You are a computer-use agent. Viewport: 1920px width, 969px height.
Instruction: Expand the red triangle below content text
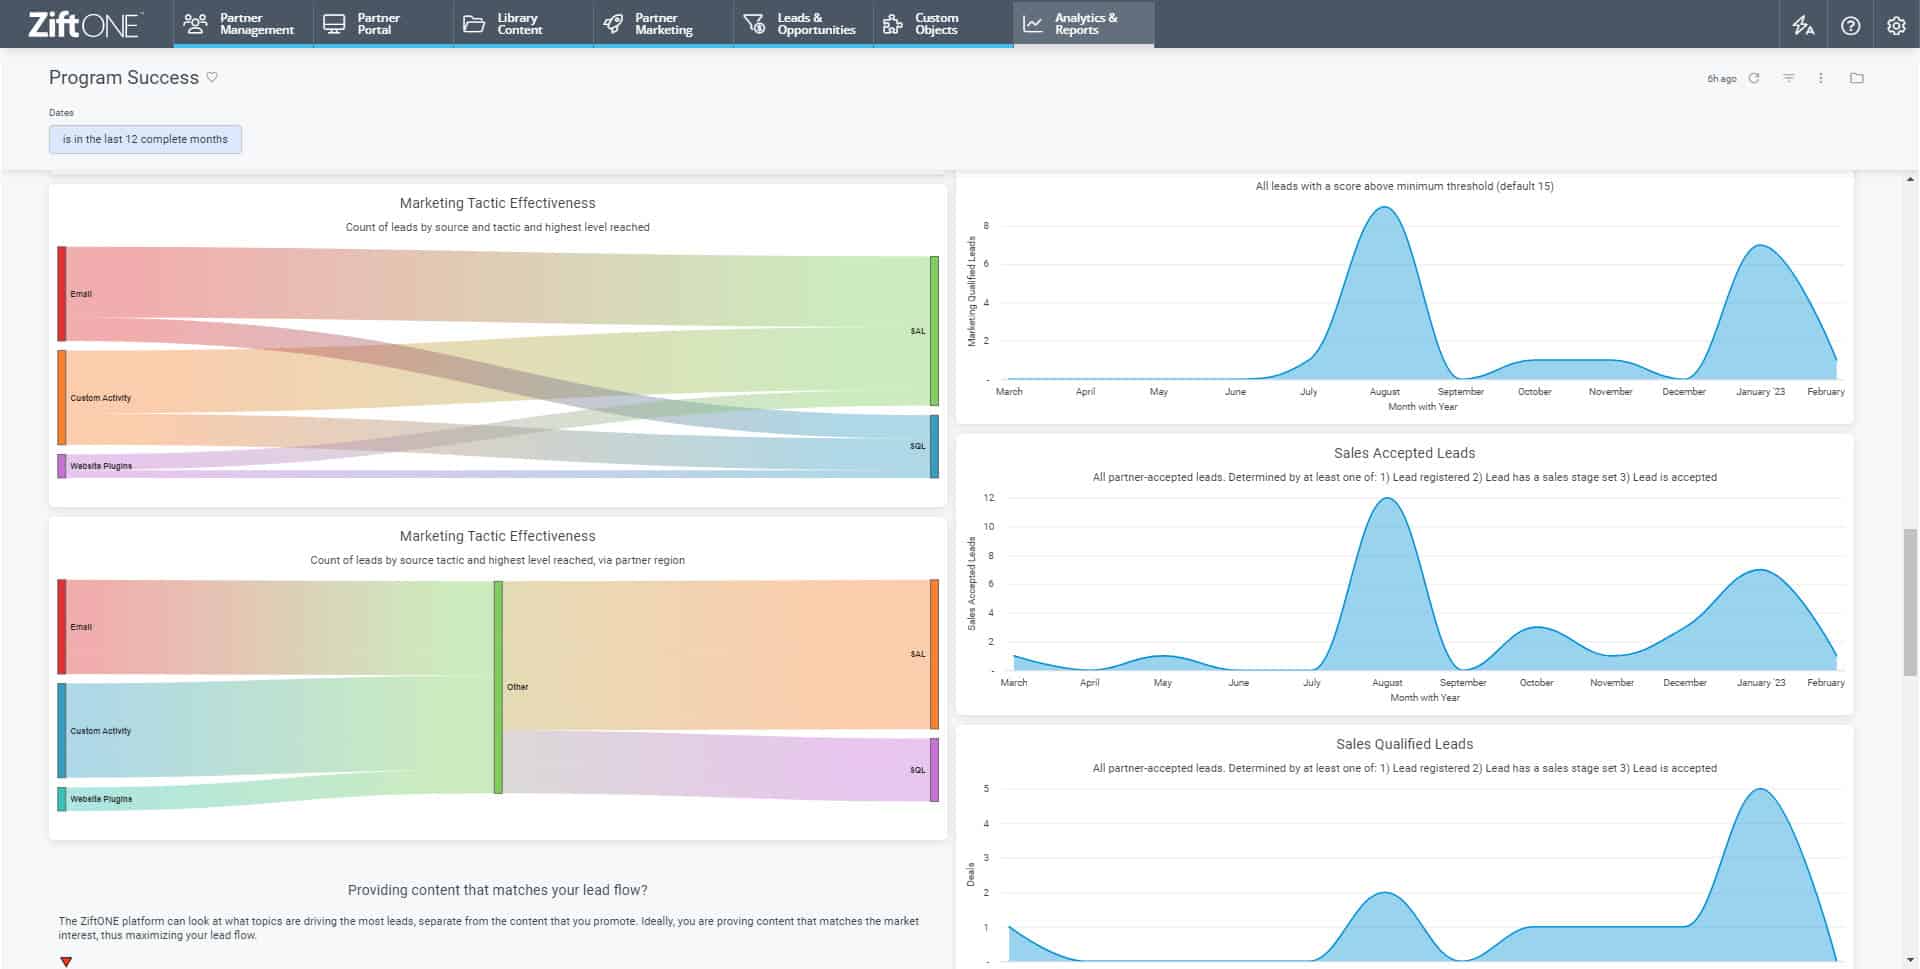pyautogui.click(x=66, y=961)
